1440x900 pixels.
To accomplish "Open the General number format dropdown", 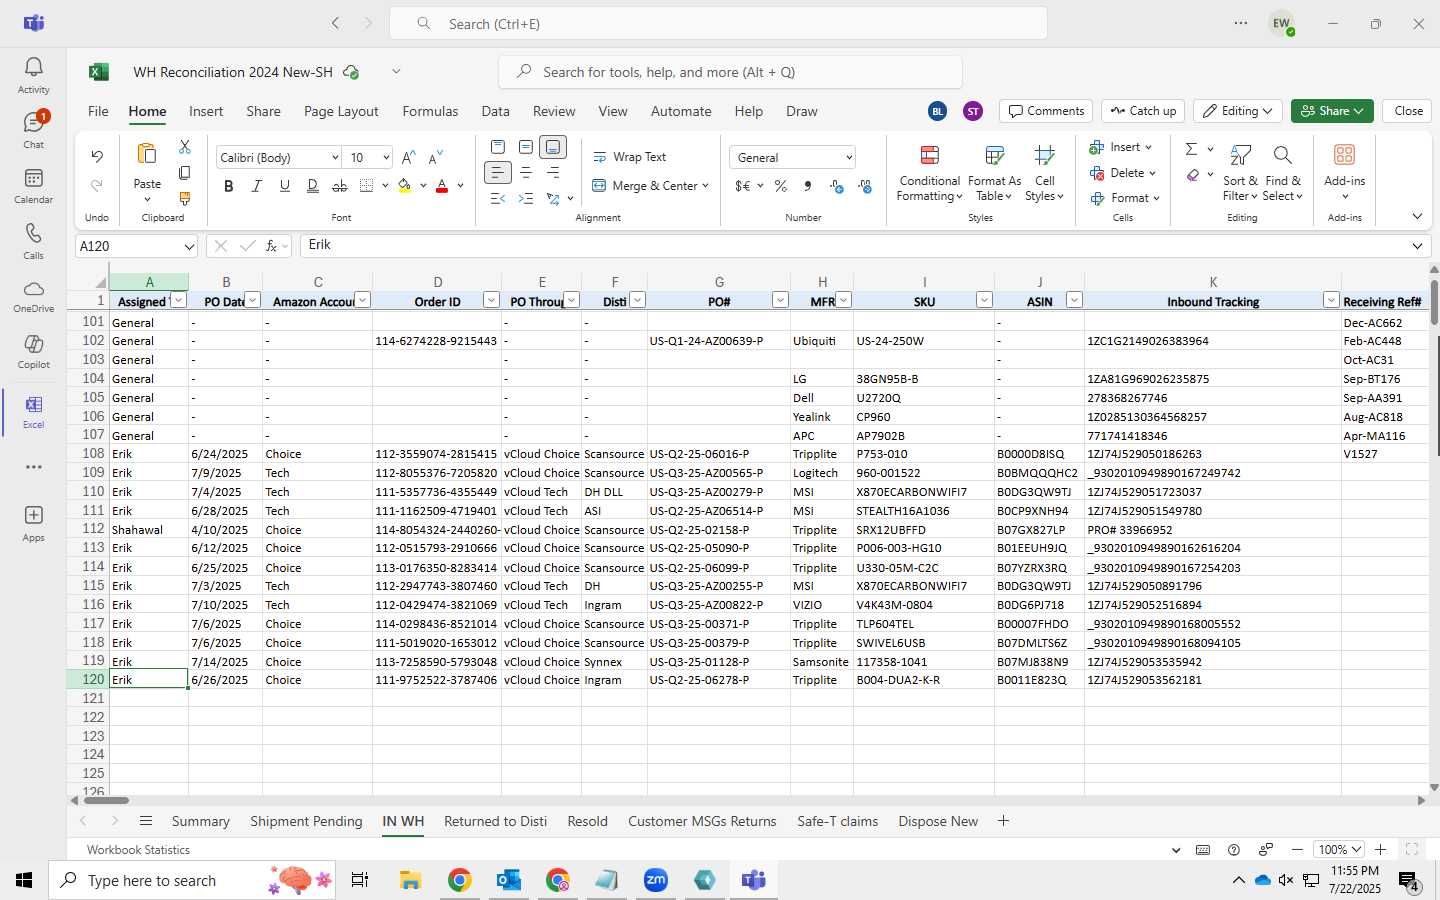I will click(x=849, y=158).
